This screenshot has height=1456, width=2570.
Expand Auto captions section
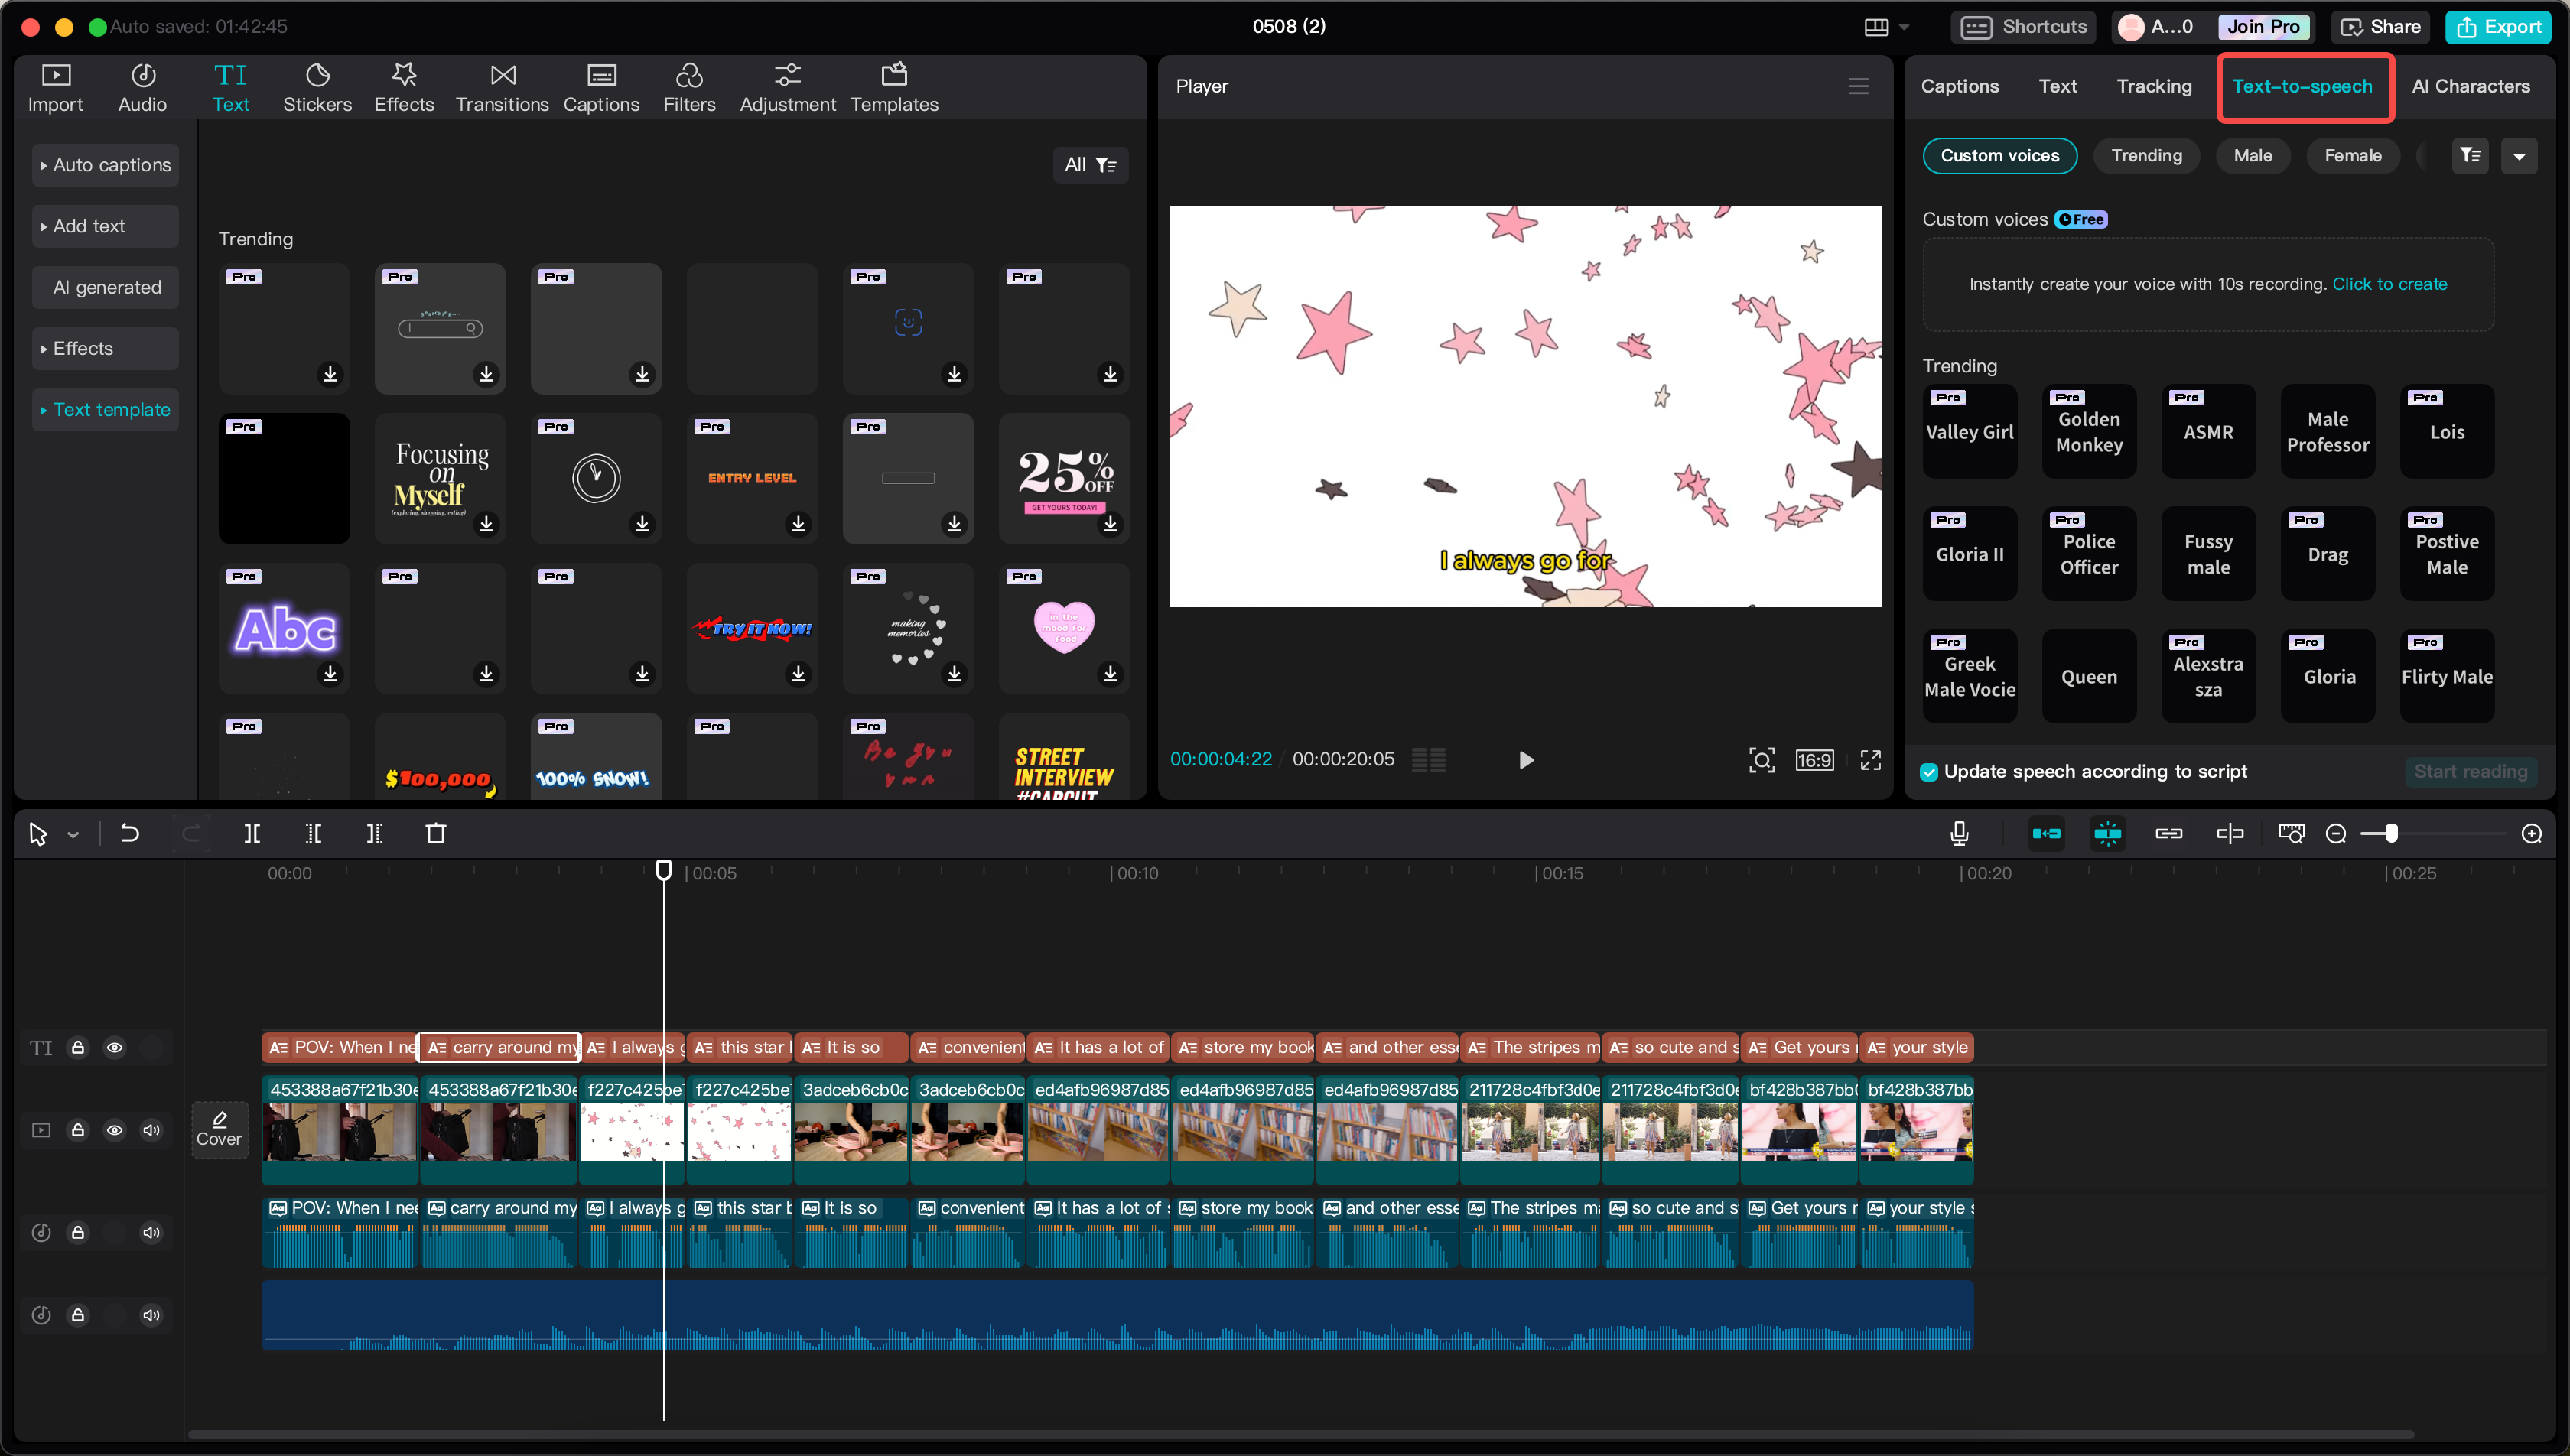click(x=105, y=165)
